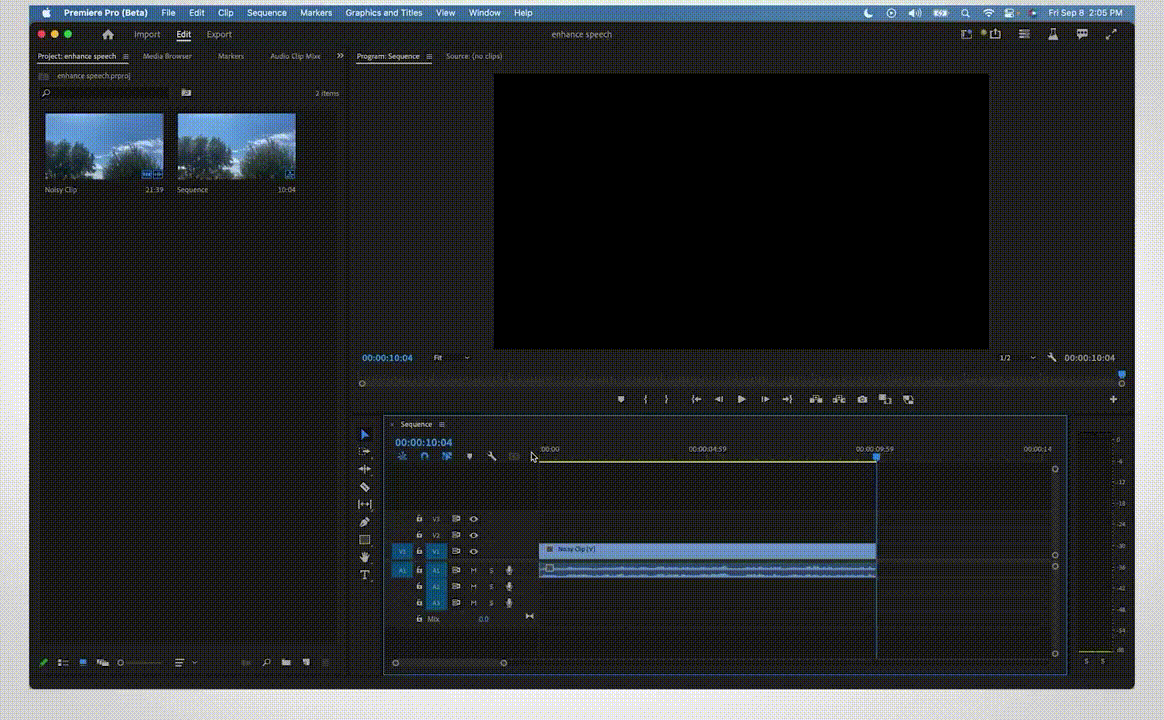Select the Pen tool
Image resolution: width=1164 pixels, height=720 pixels.
(364, 522)
